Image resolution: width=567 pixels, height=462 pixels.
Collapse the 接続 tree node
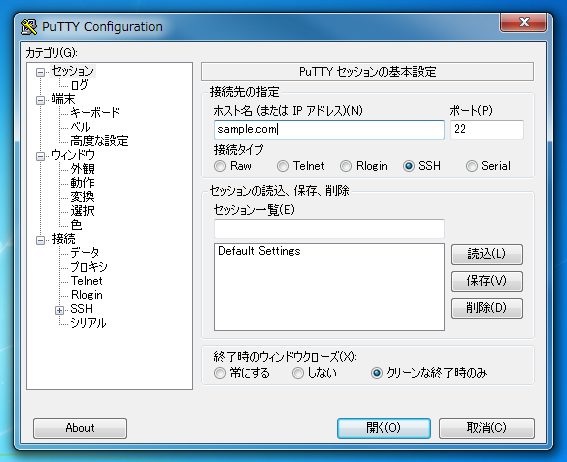pos(40,240)
